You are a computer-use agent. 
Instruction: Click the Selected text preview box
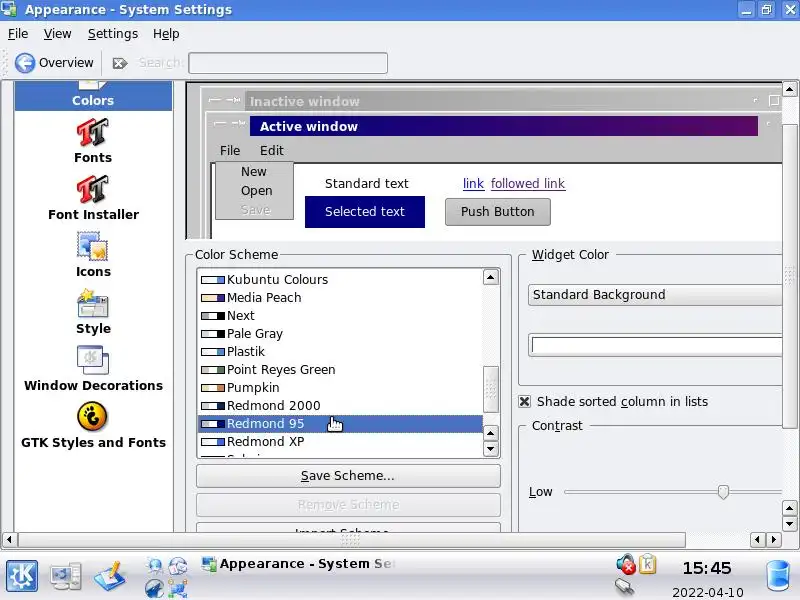(365, 212)
